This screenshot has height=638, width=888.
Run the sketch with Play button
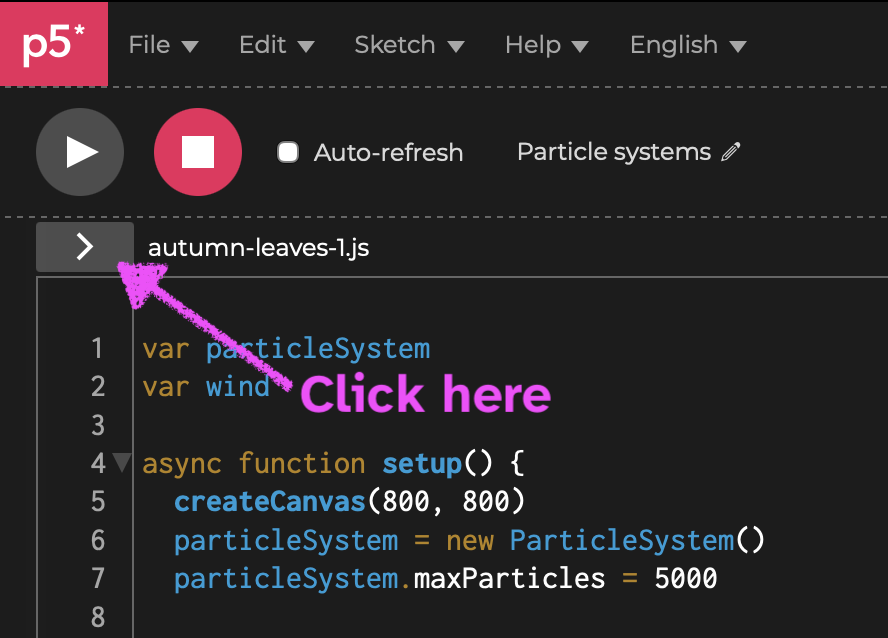pyautogui.click(x=80, y=152)
